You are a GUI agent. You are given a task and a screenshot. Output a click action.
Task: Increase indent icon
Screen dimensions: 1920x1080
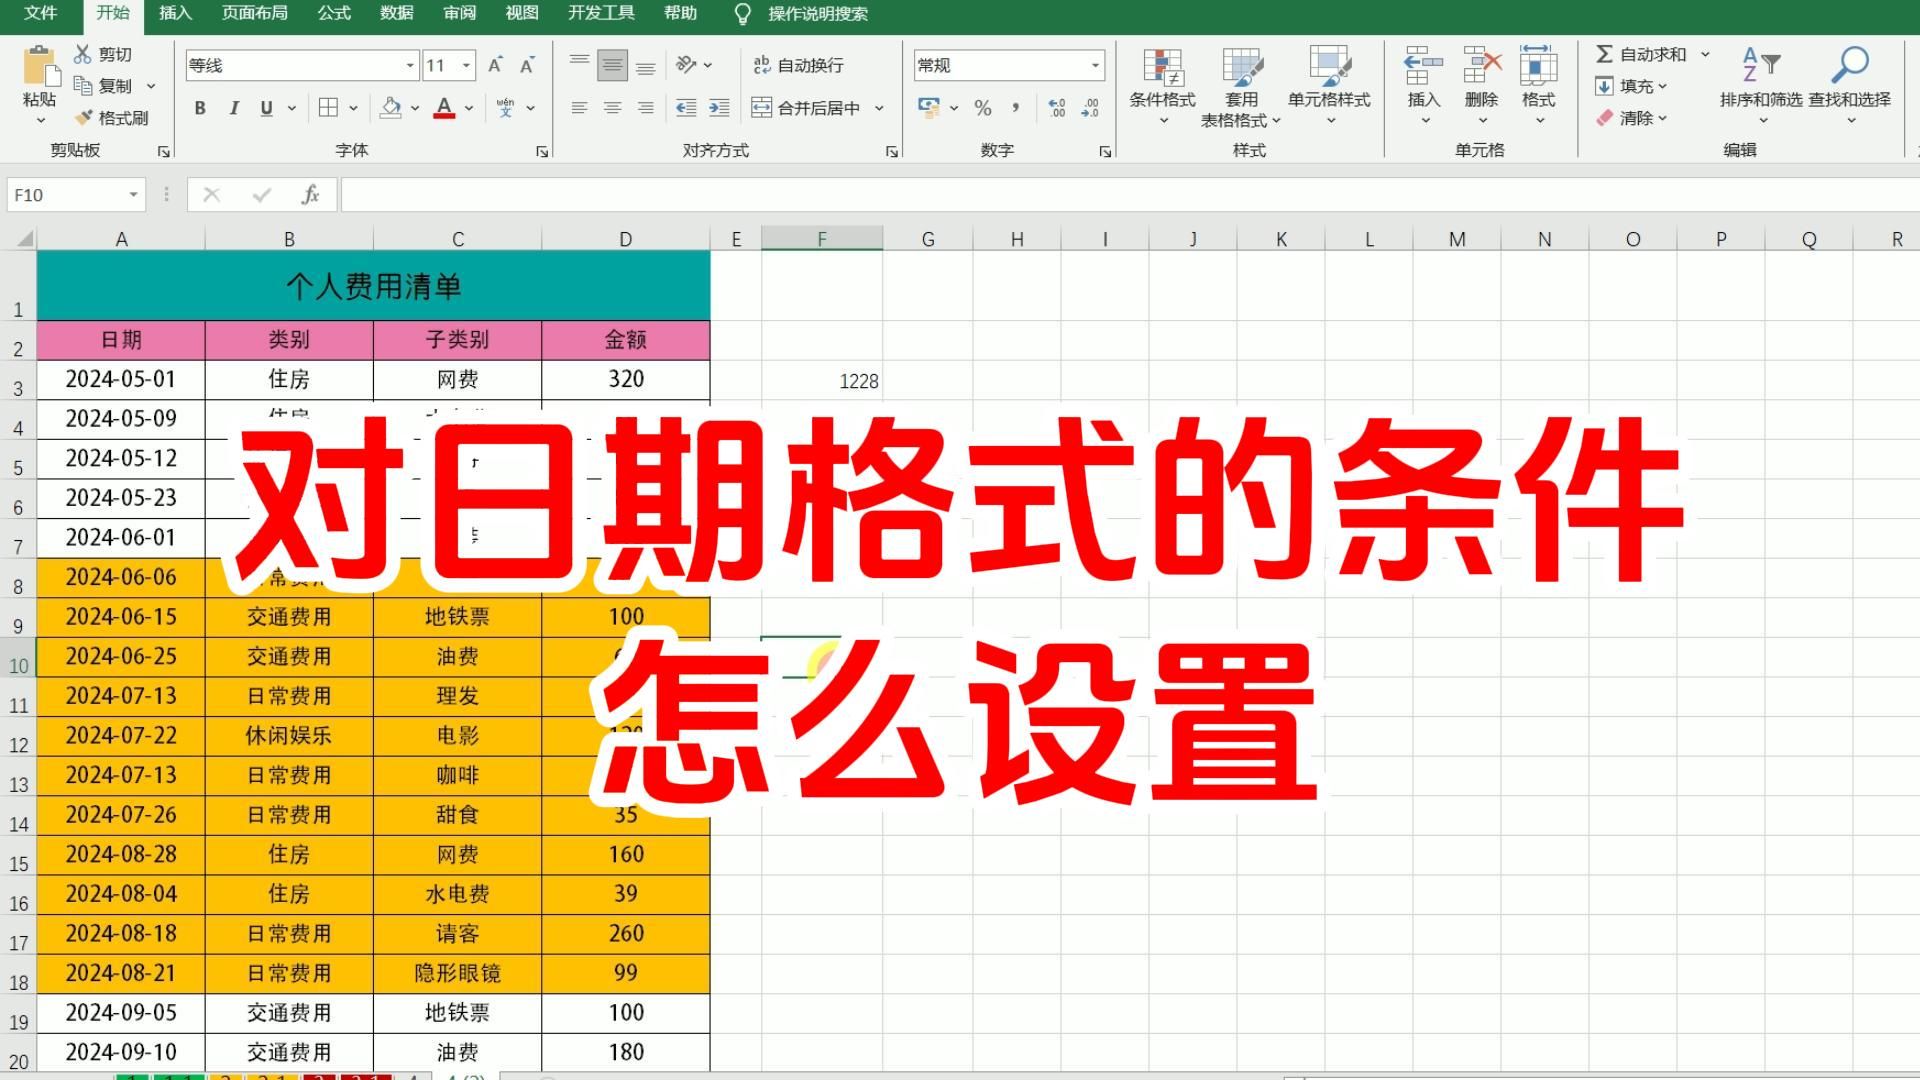coord(719,108)
